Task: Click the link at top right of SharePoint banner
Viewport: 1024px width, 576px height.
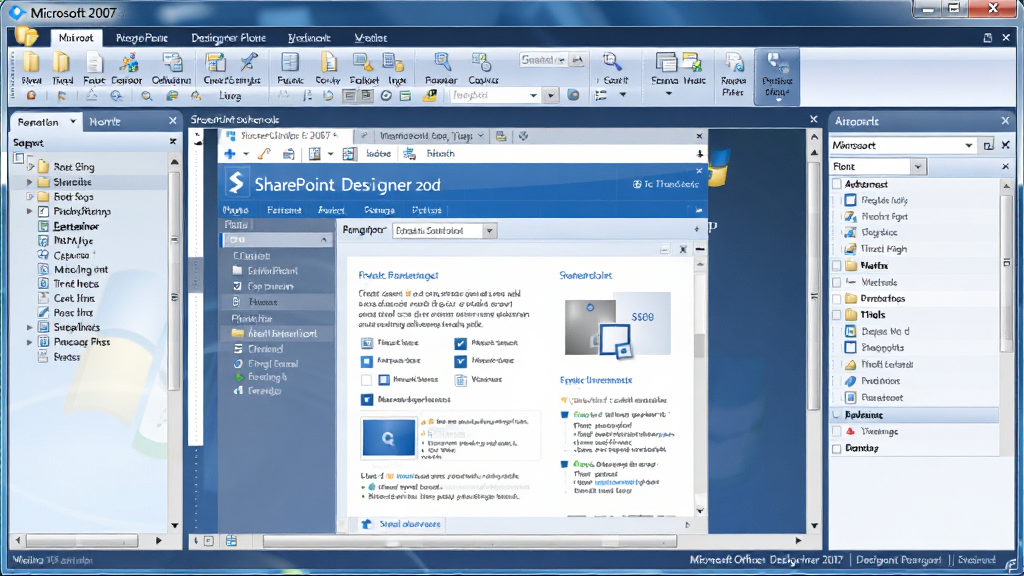Action: coord(665,184)
